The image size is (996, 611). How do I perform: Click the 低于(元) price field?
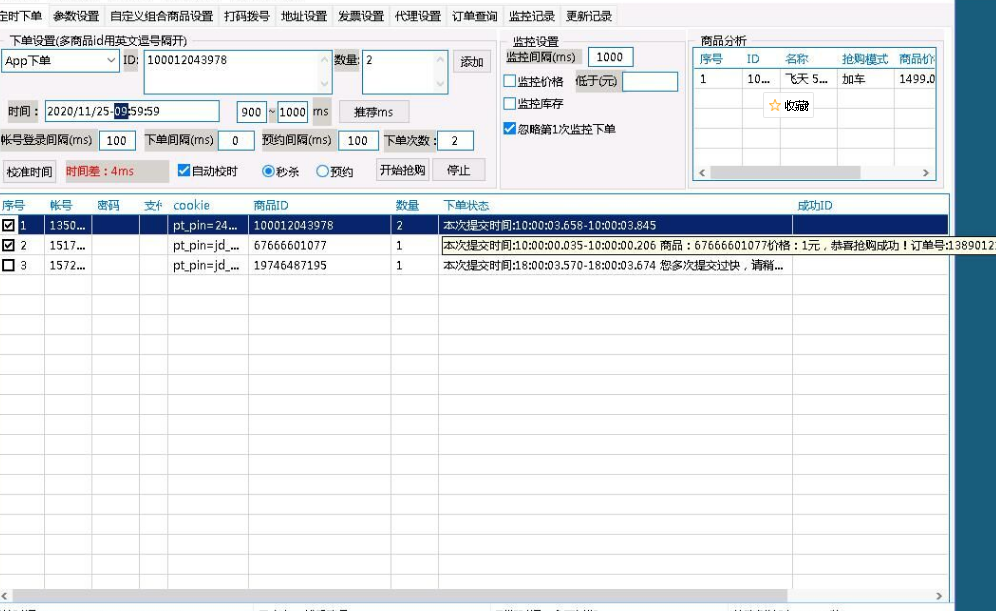(x=650, y=81)
